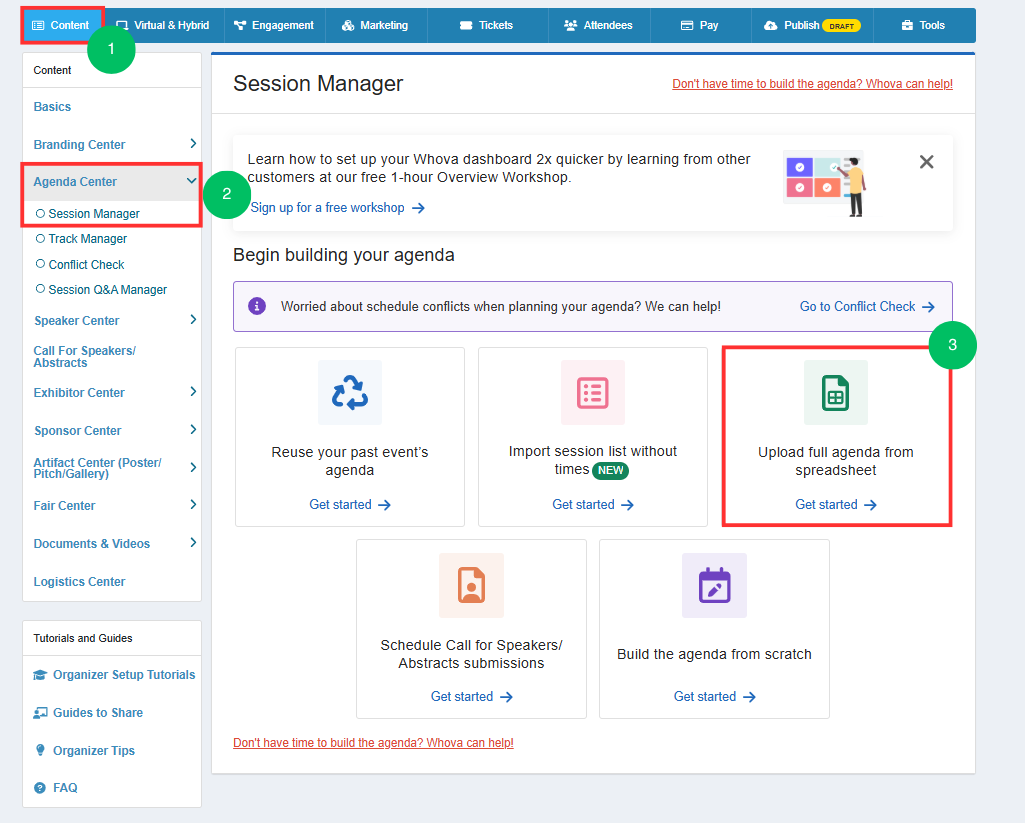The width and height of the screenshot is (1025, 823).
Task: Click the Tickets icon
Action: (465, 25)
